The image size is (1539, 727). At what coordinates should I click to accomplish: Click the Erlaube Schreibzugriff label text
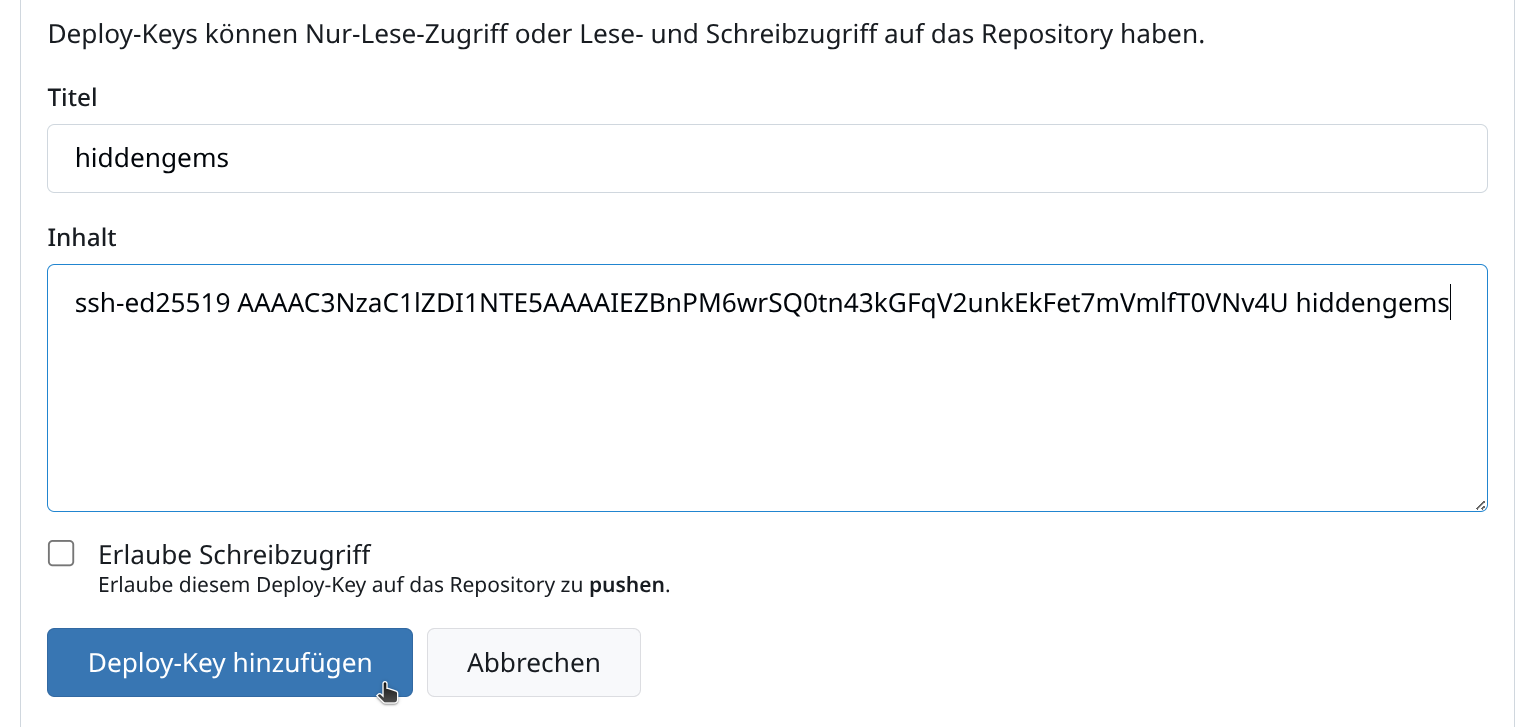pyautogui.click(x=234, y=554)
